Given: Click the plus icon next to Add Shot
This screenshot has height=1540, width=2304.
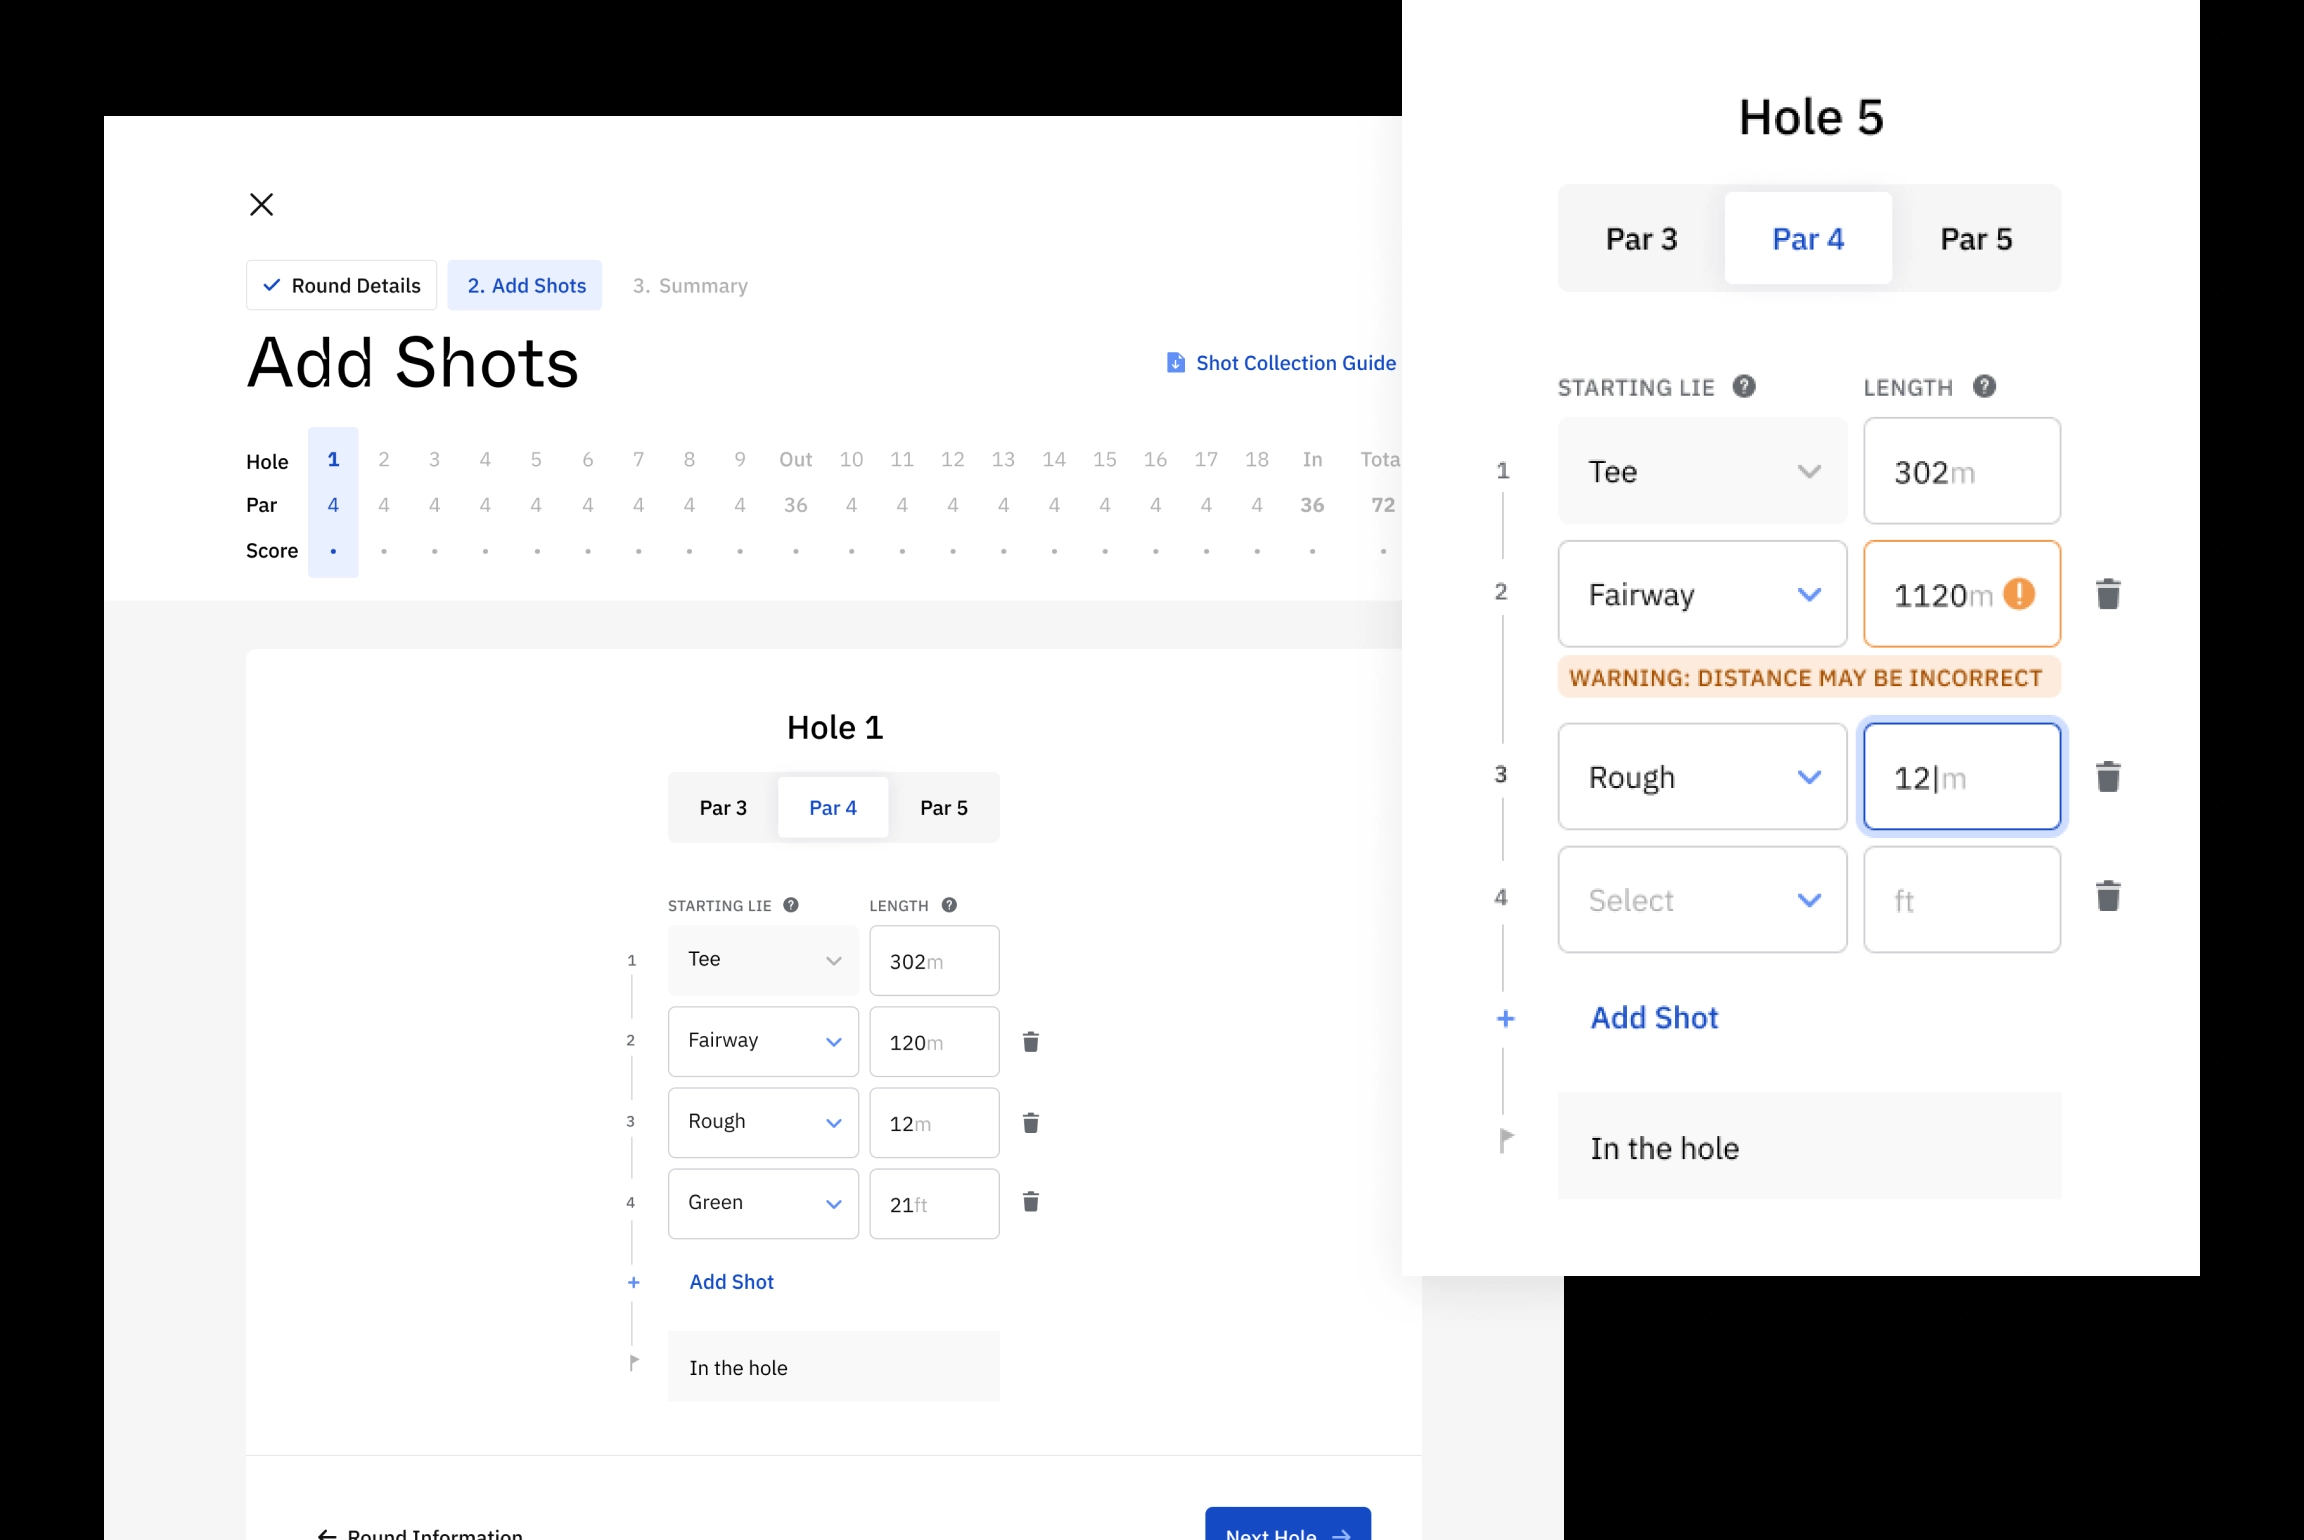Looking at the screenshot, I should [634, 1282].
